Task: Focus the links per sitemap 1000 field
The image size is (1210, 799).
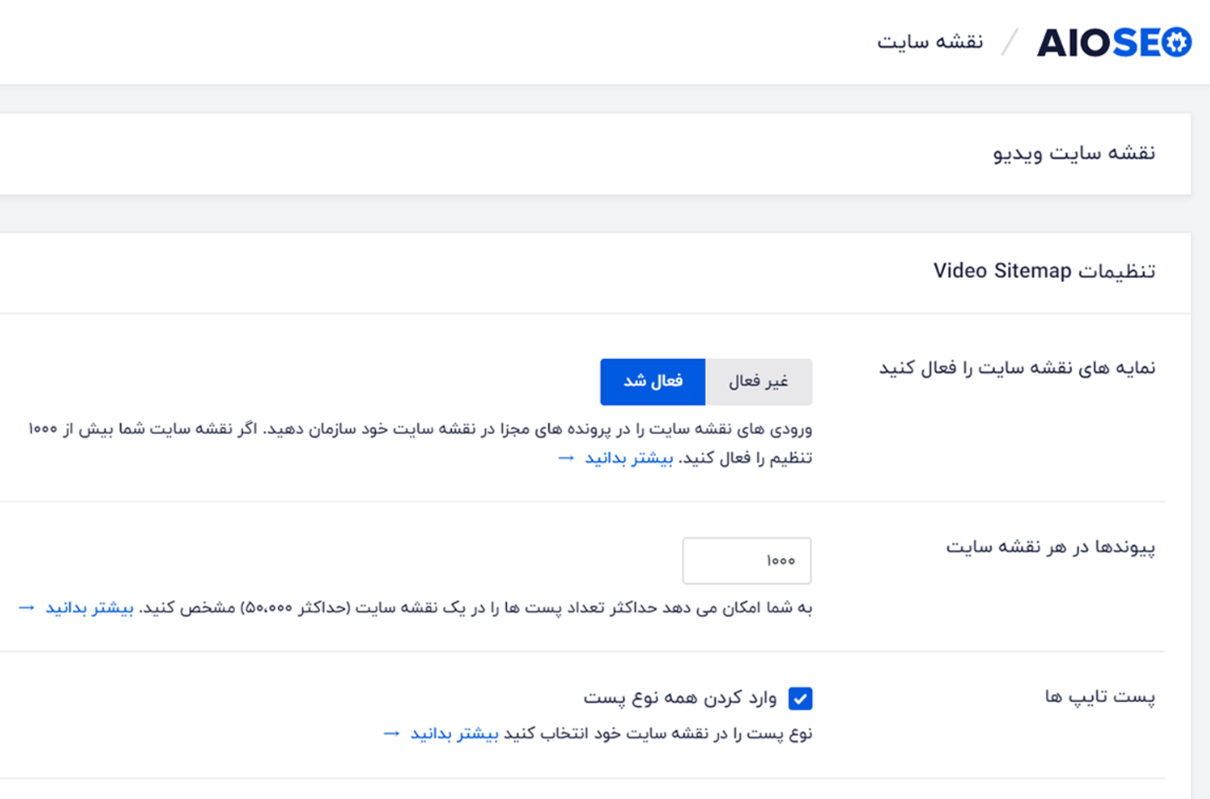Action: 747,561
